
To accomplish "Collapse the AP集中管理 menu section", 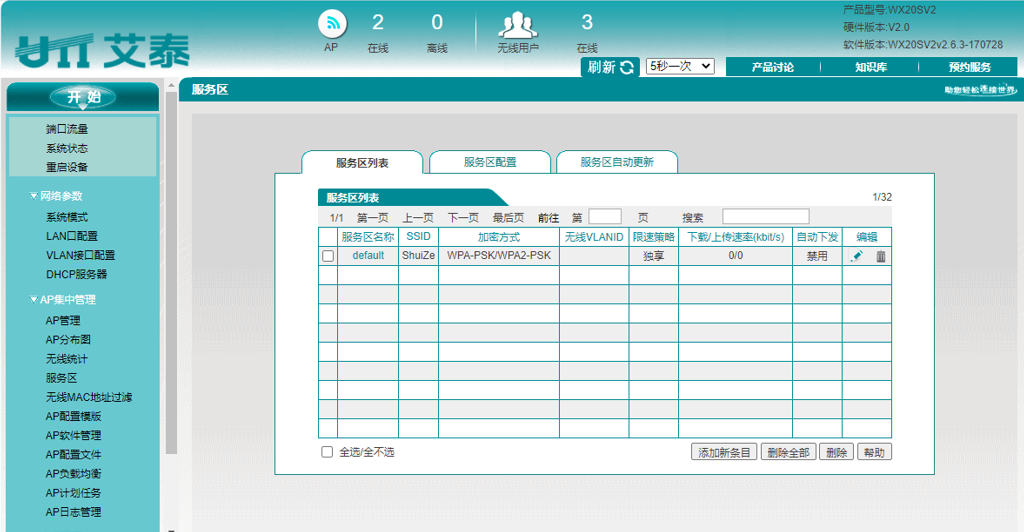I will pos(34,300).
